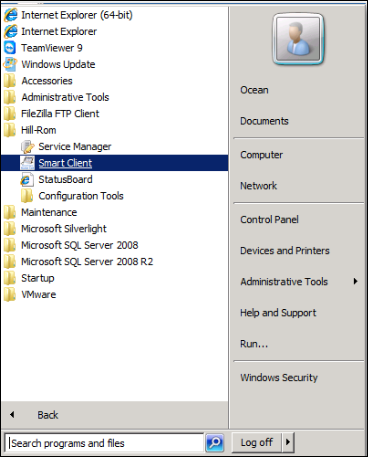This screenshot has width=368, height=457.
Task: Open the Ocean user folder
Action: [254, 90]
